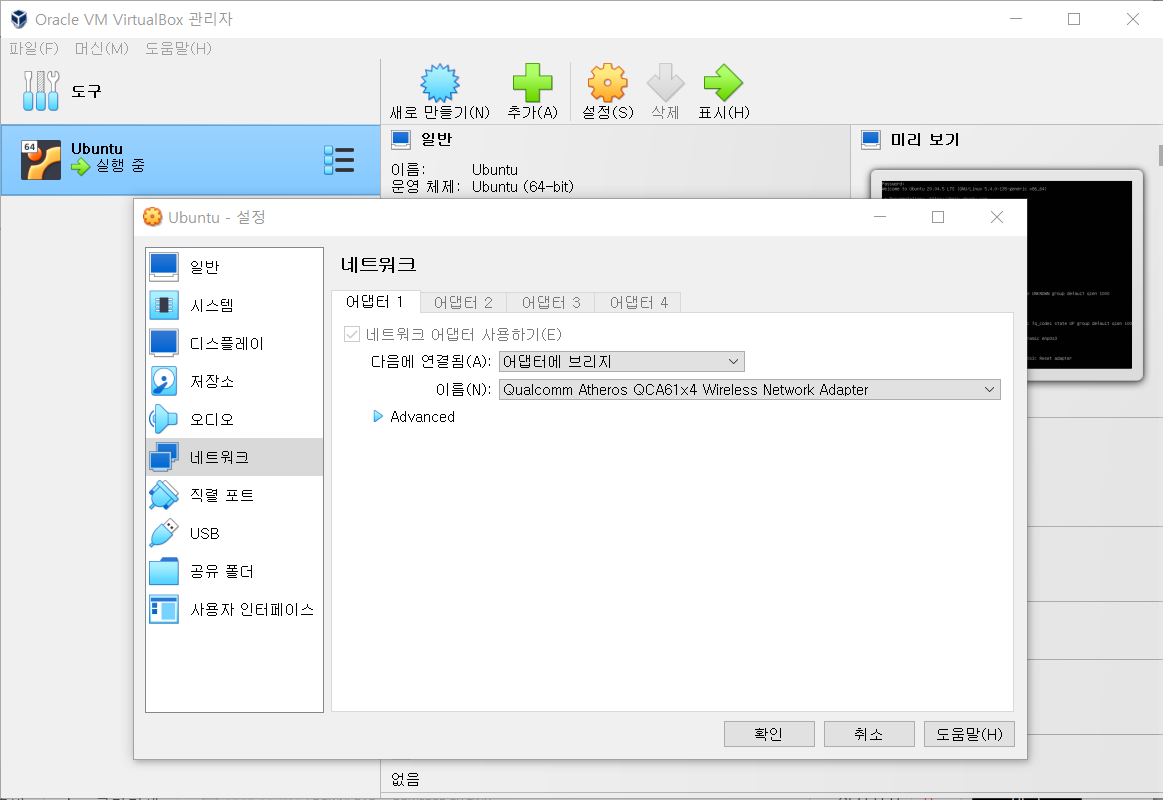Select the USB settings icon

163,532
